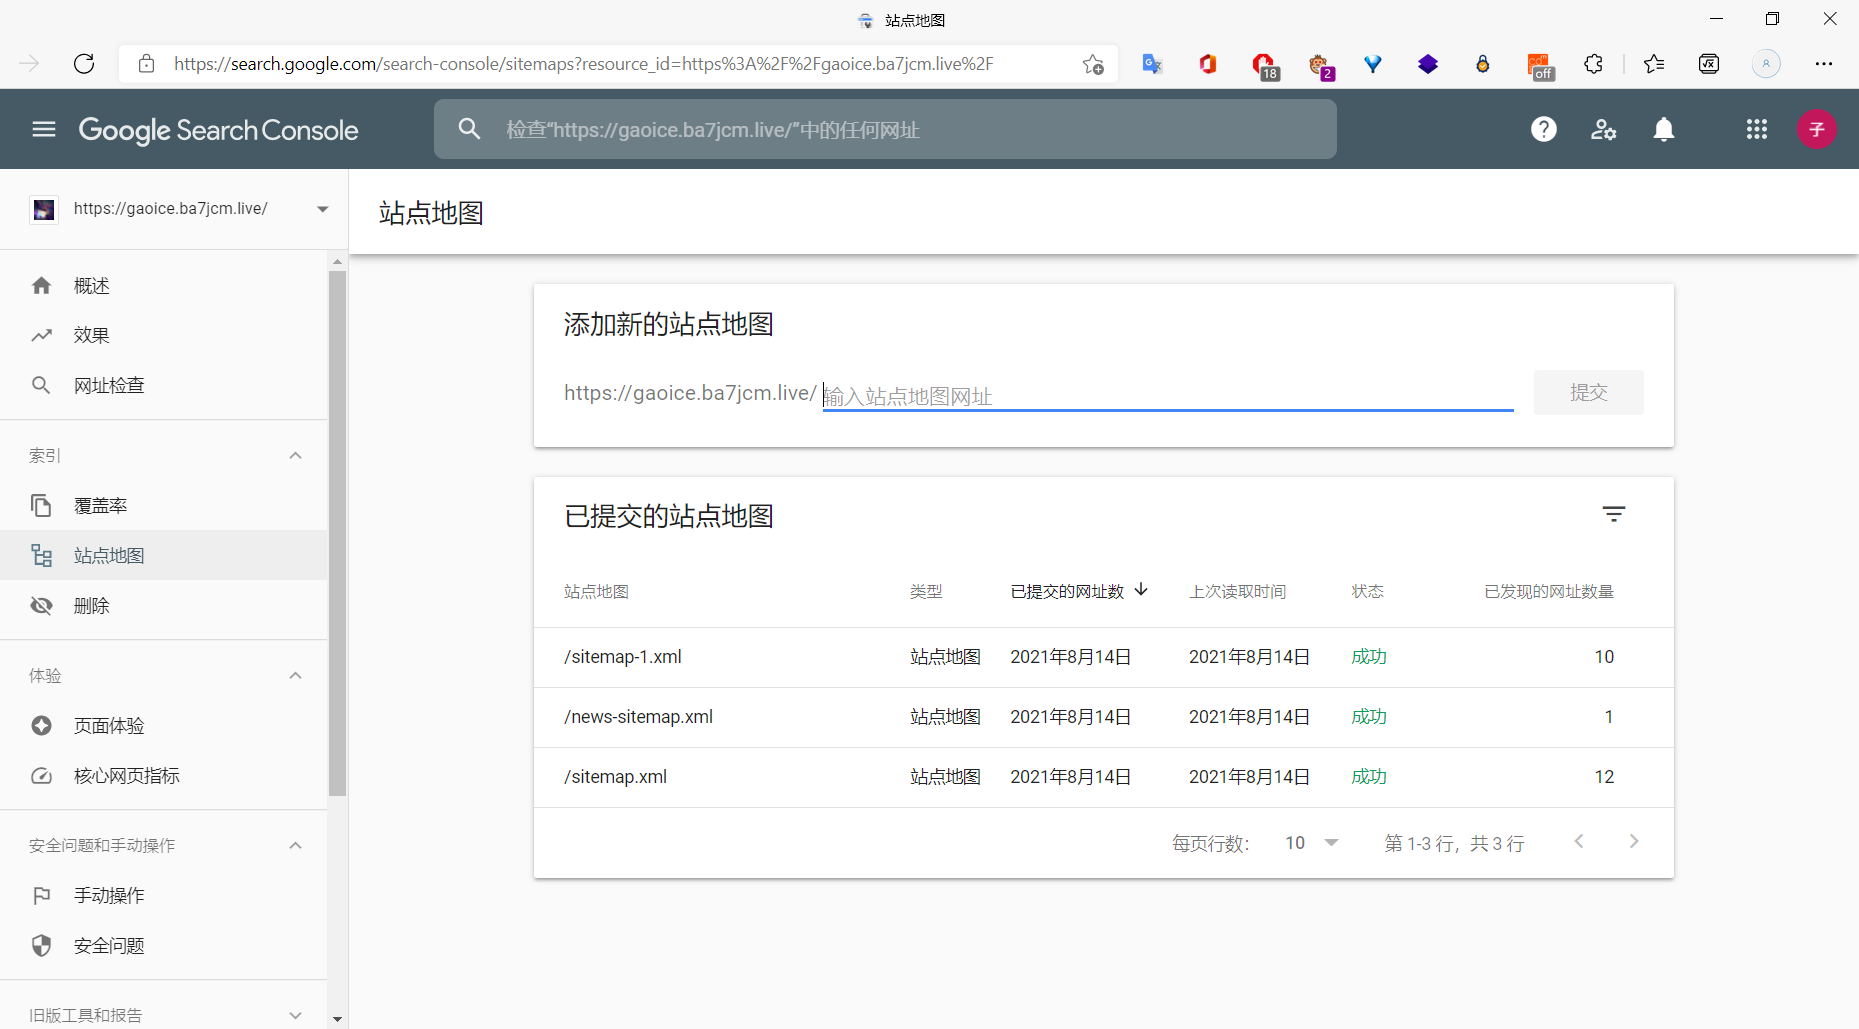Open user and permission settings icon
Screen dimensions: 1859x1029
[1604, 129]
